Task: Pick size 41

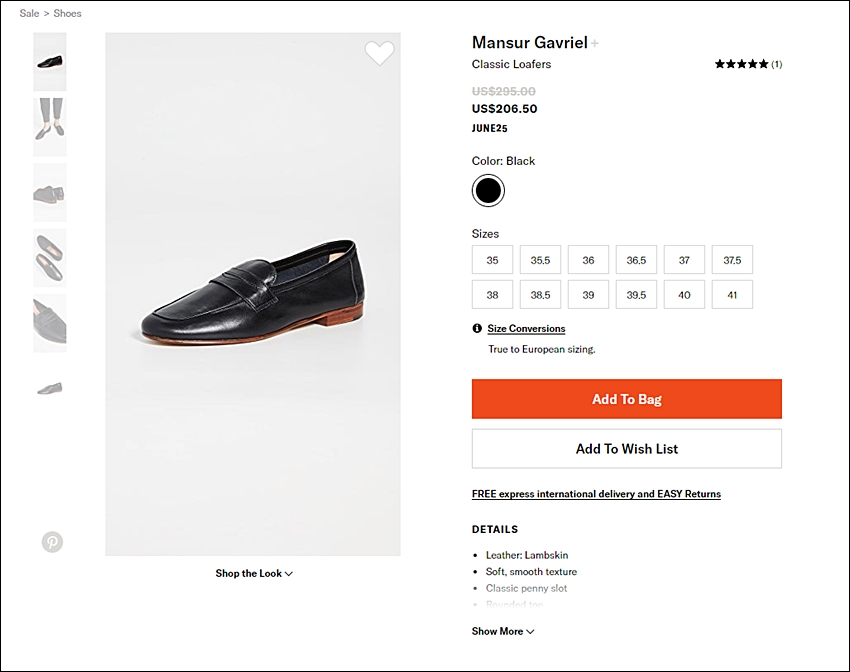Action: click(732, 295)
